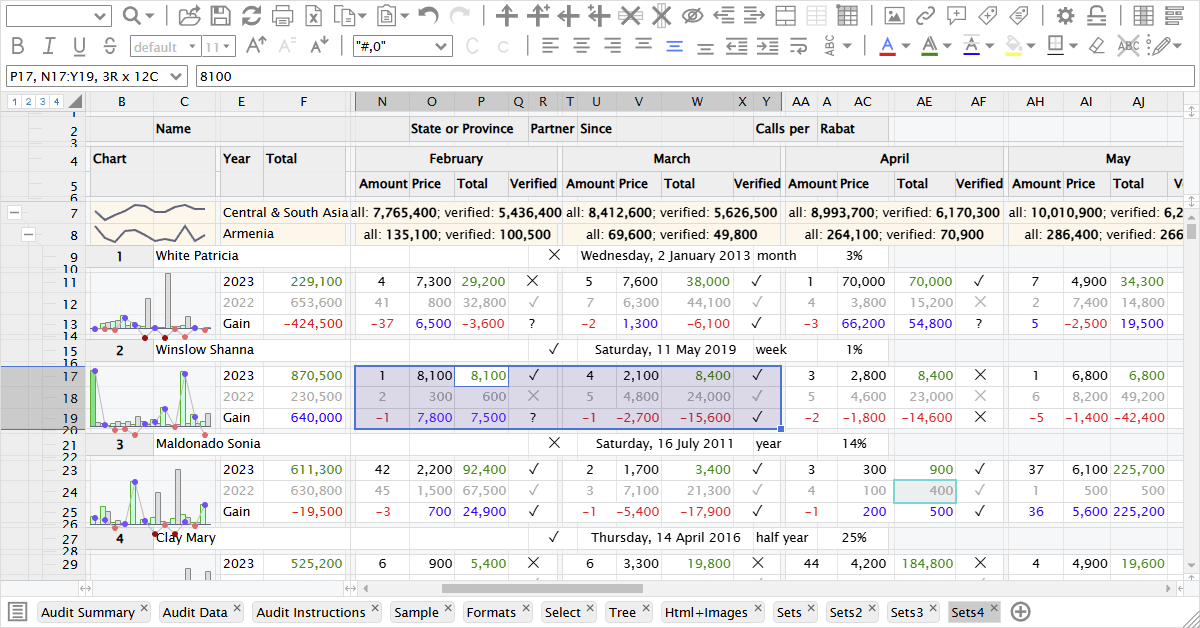The image size is (1200, 628).
Task: Click outline level 2 button
Action: [x=29, y=101]
